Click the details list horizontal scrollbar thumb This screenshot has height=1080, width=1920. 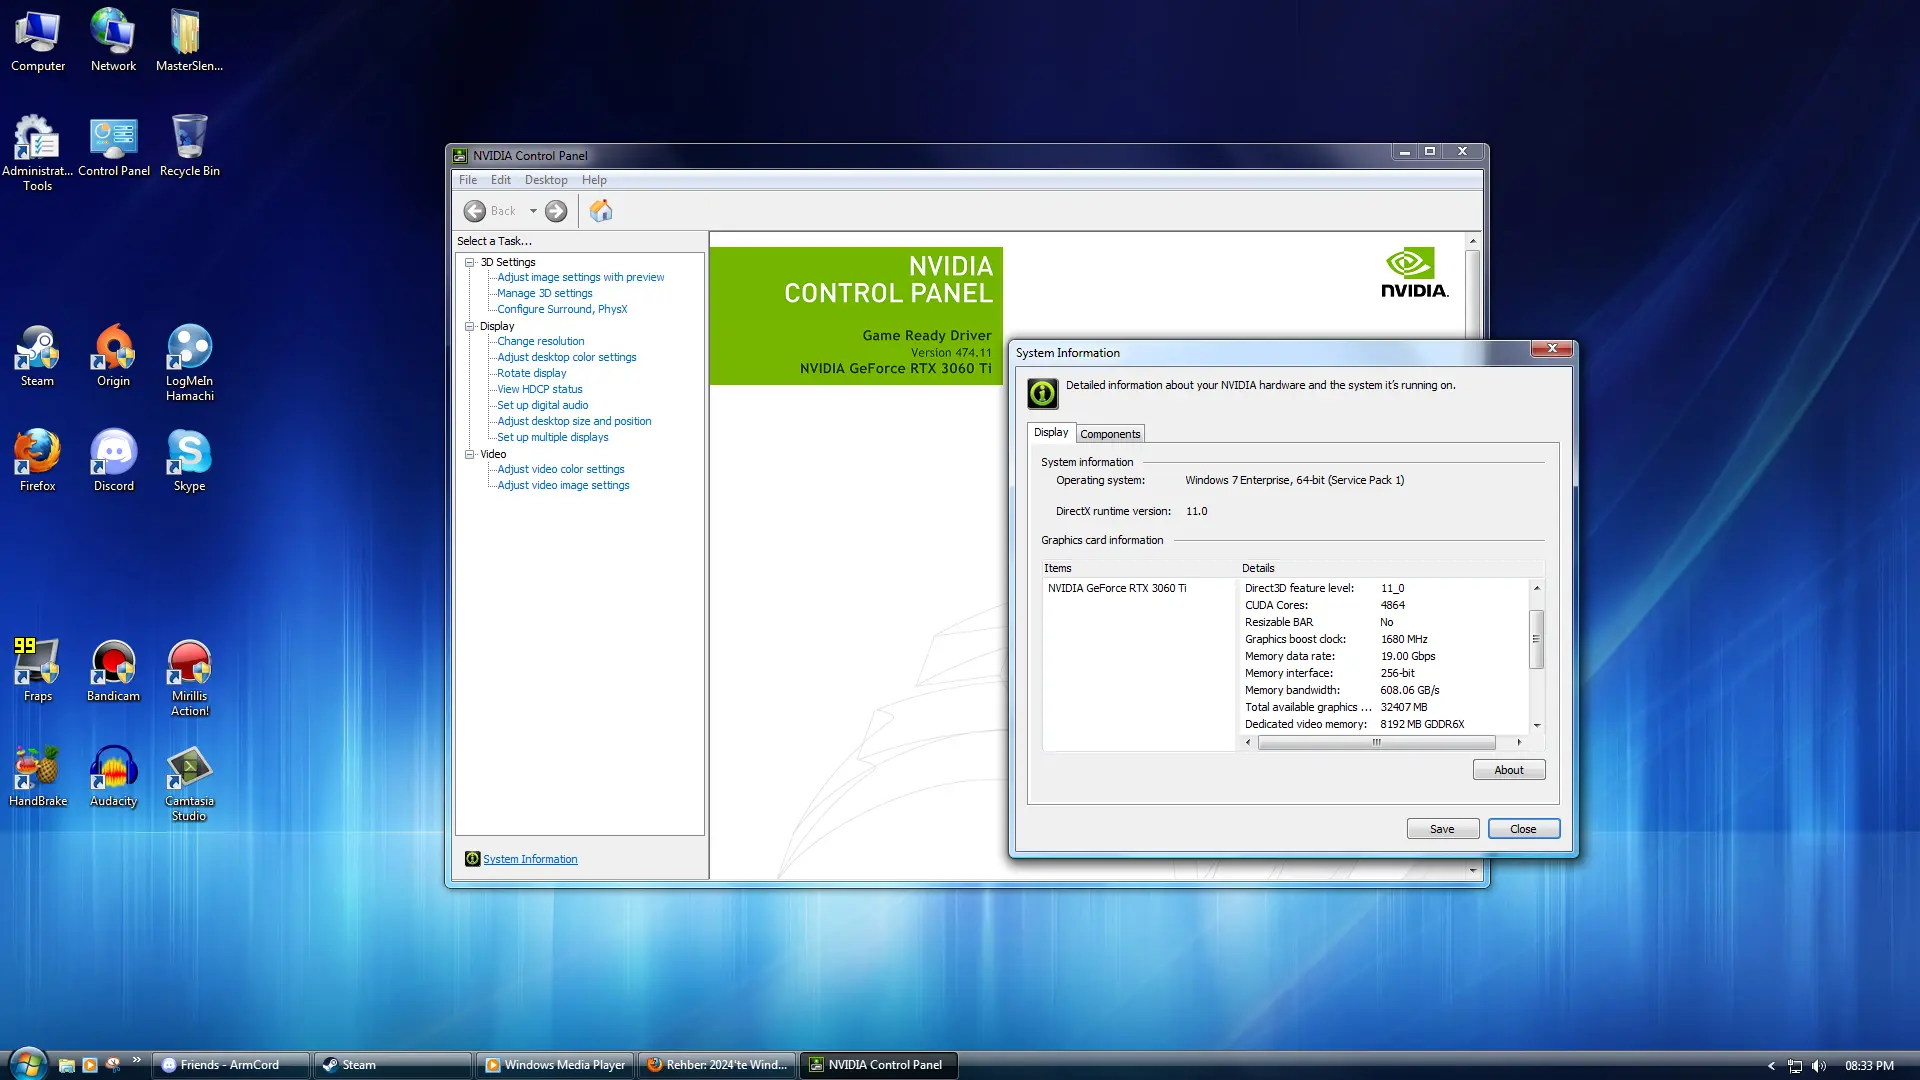coord(1376,742)
